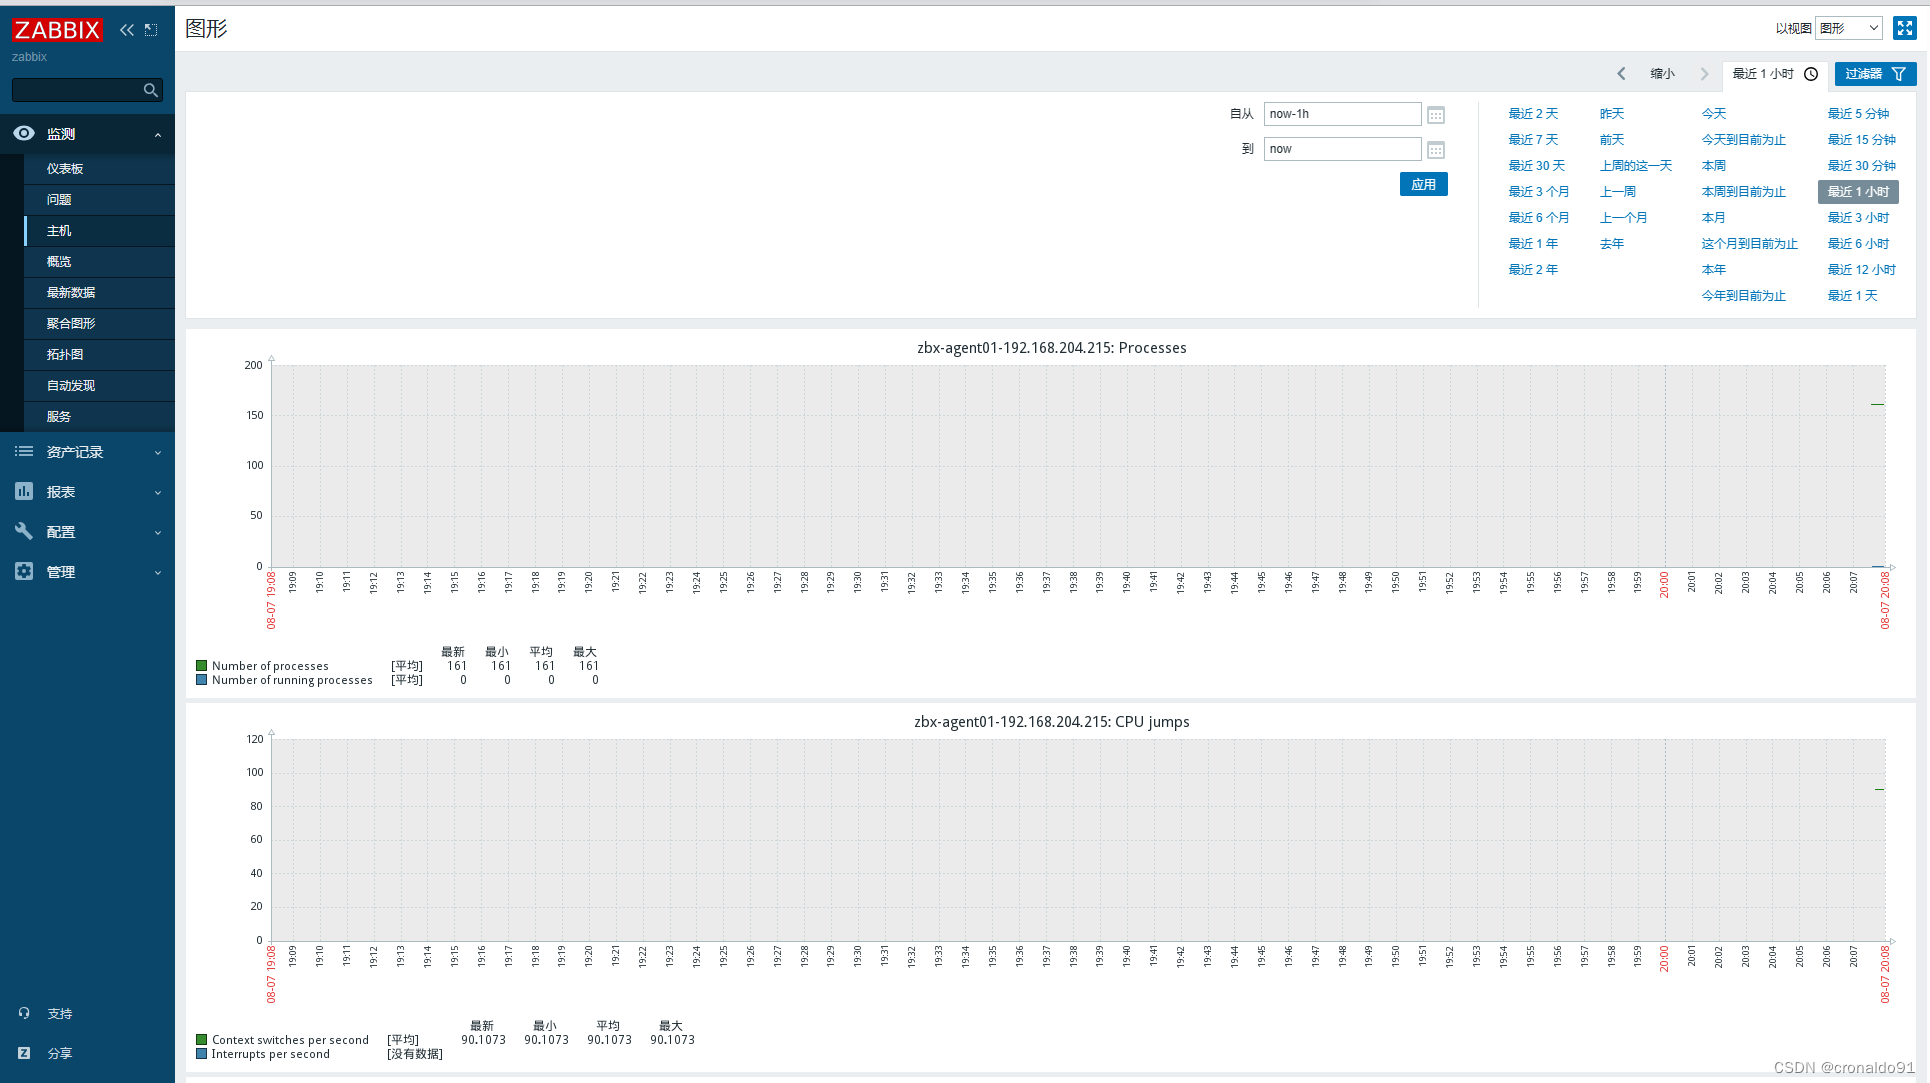Viewport: 1930px width, 1083px height.
Task: Select 本周 time range
Action: click(x=1714, y=166)
